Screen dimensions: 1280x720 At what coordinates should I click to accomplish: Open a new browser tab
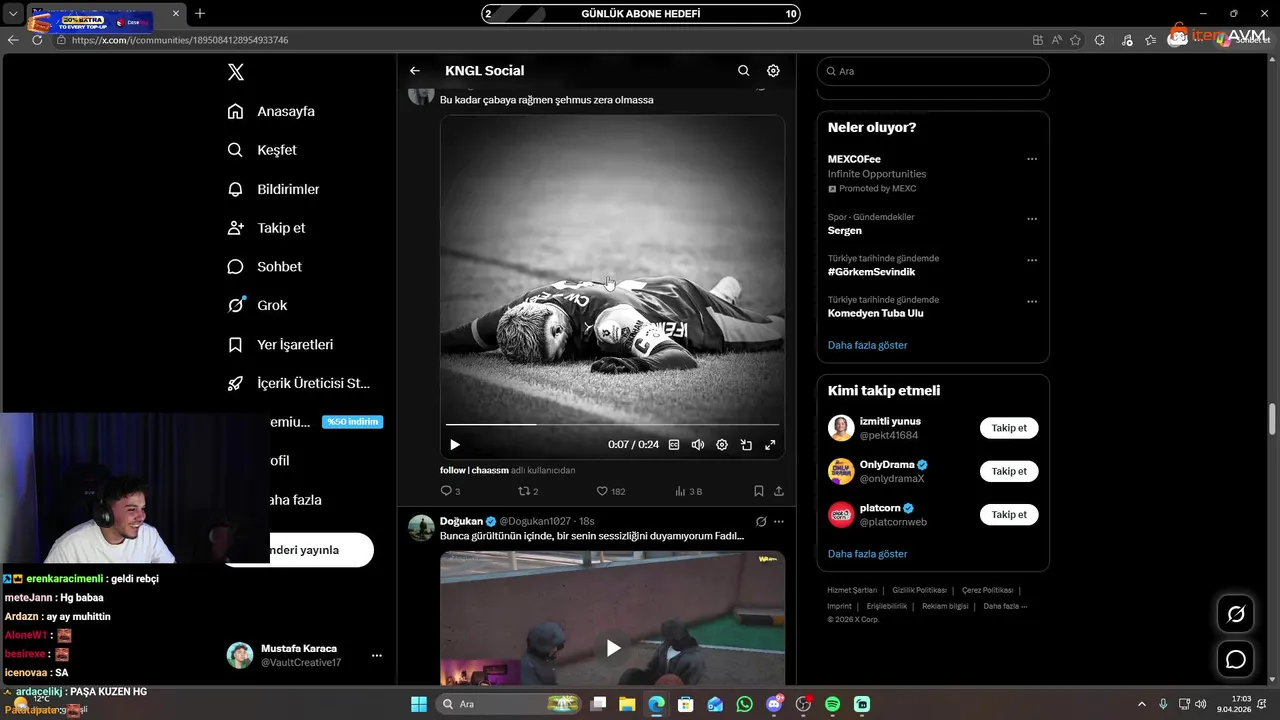coord(200,13)
